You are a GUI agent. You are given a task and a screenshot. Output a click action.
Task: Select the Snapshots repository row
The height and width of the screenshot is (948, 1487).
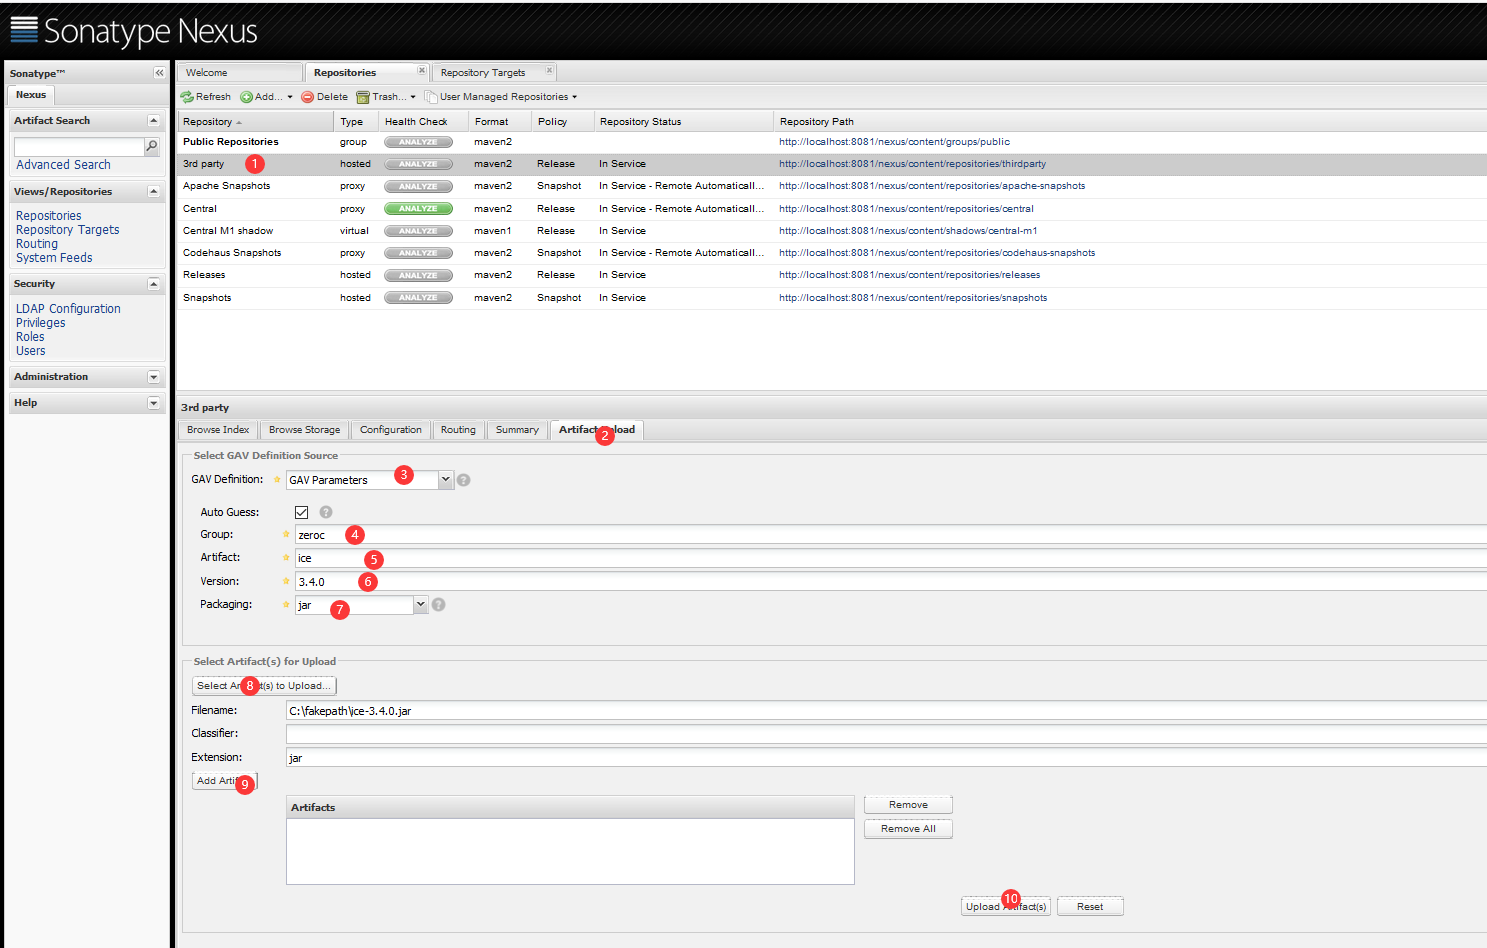click(832, 298)
